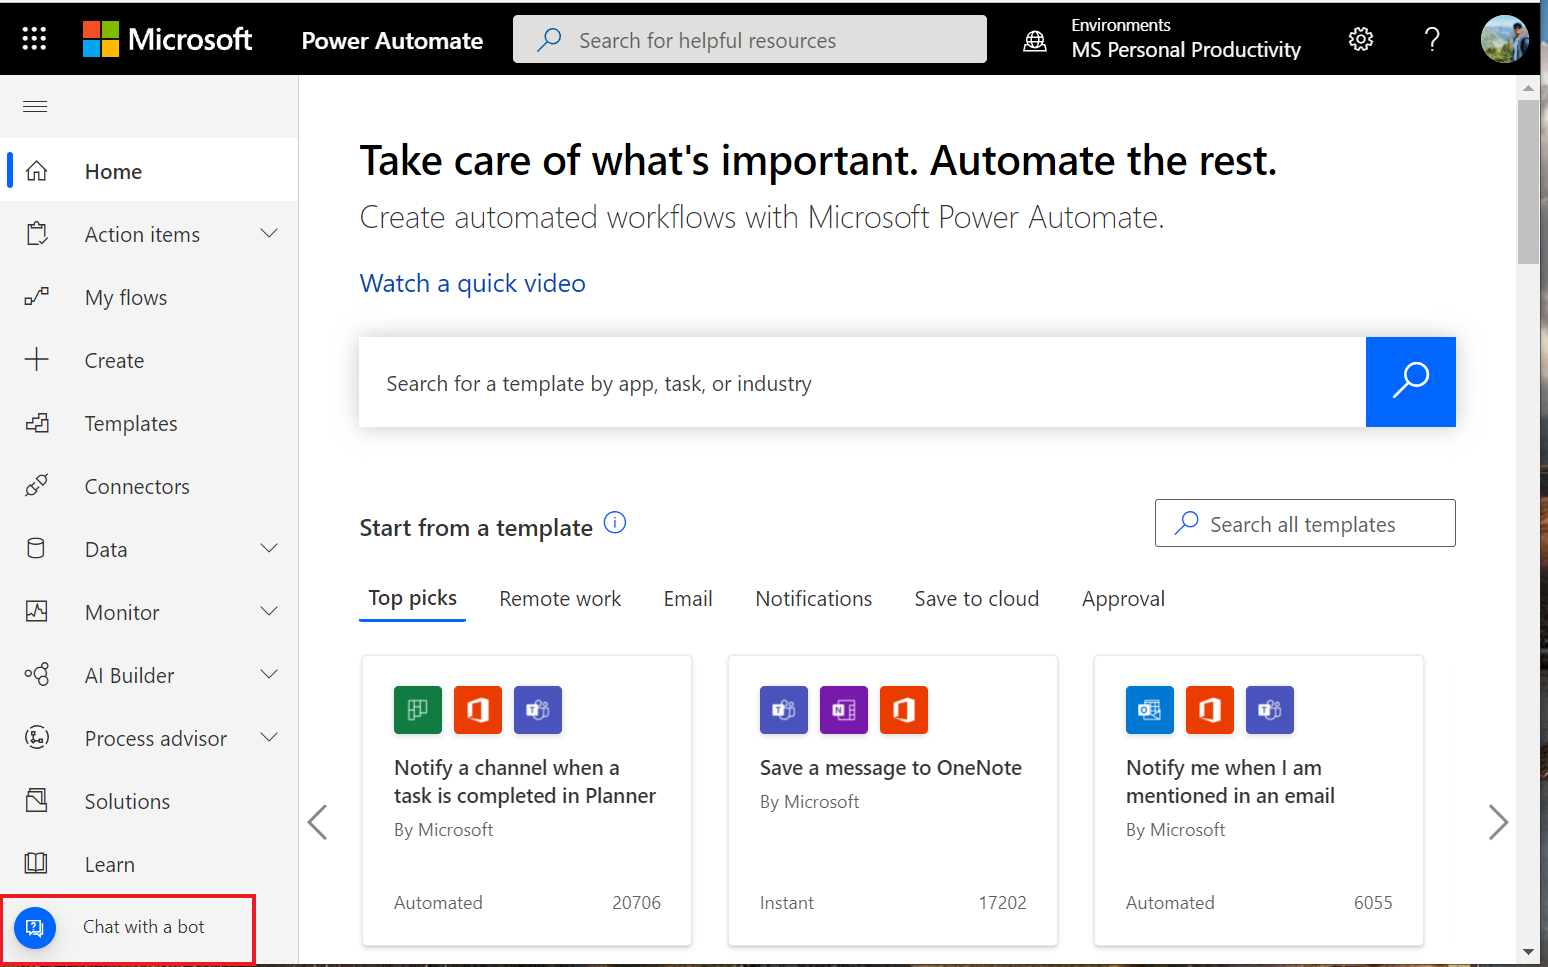Show previous templates with left arrow

pos(318,822)
